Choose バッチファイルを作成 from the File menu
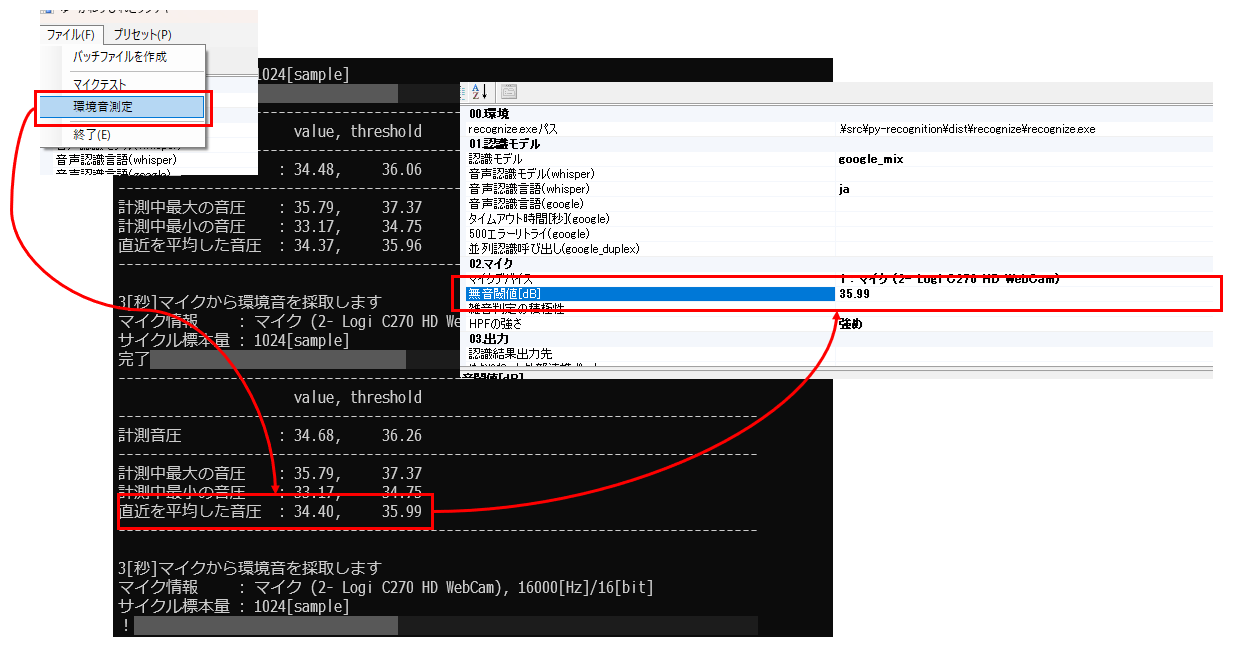The image size is (1238, 646). coord(121,57)
